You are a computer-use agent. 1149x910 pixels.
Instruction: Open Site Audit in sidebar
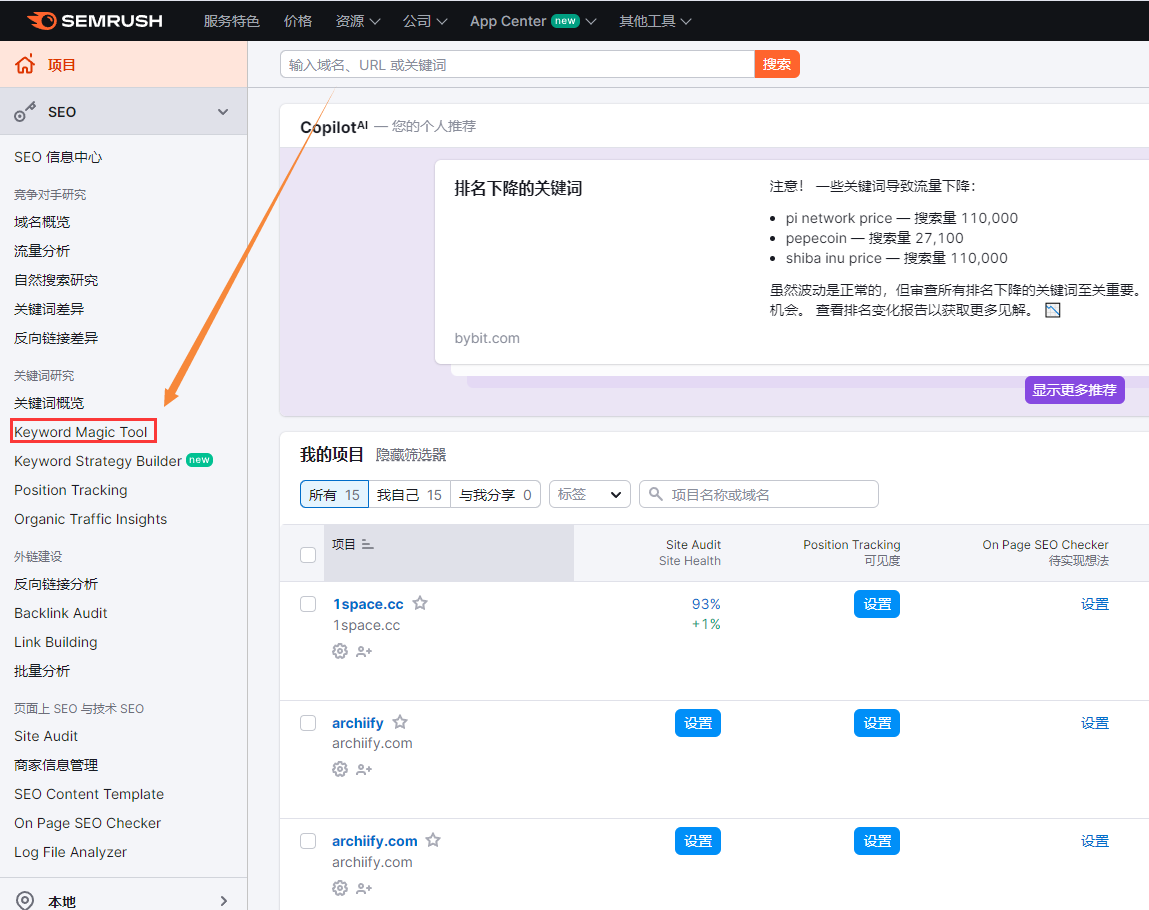(45, 736)
